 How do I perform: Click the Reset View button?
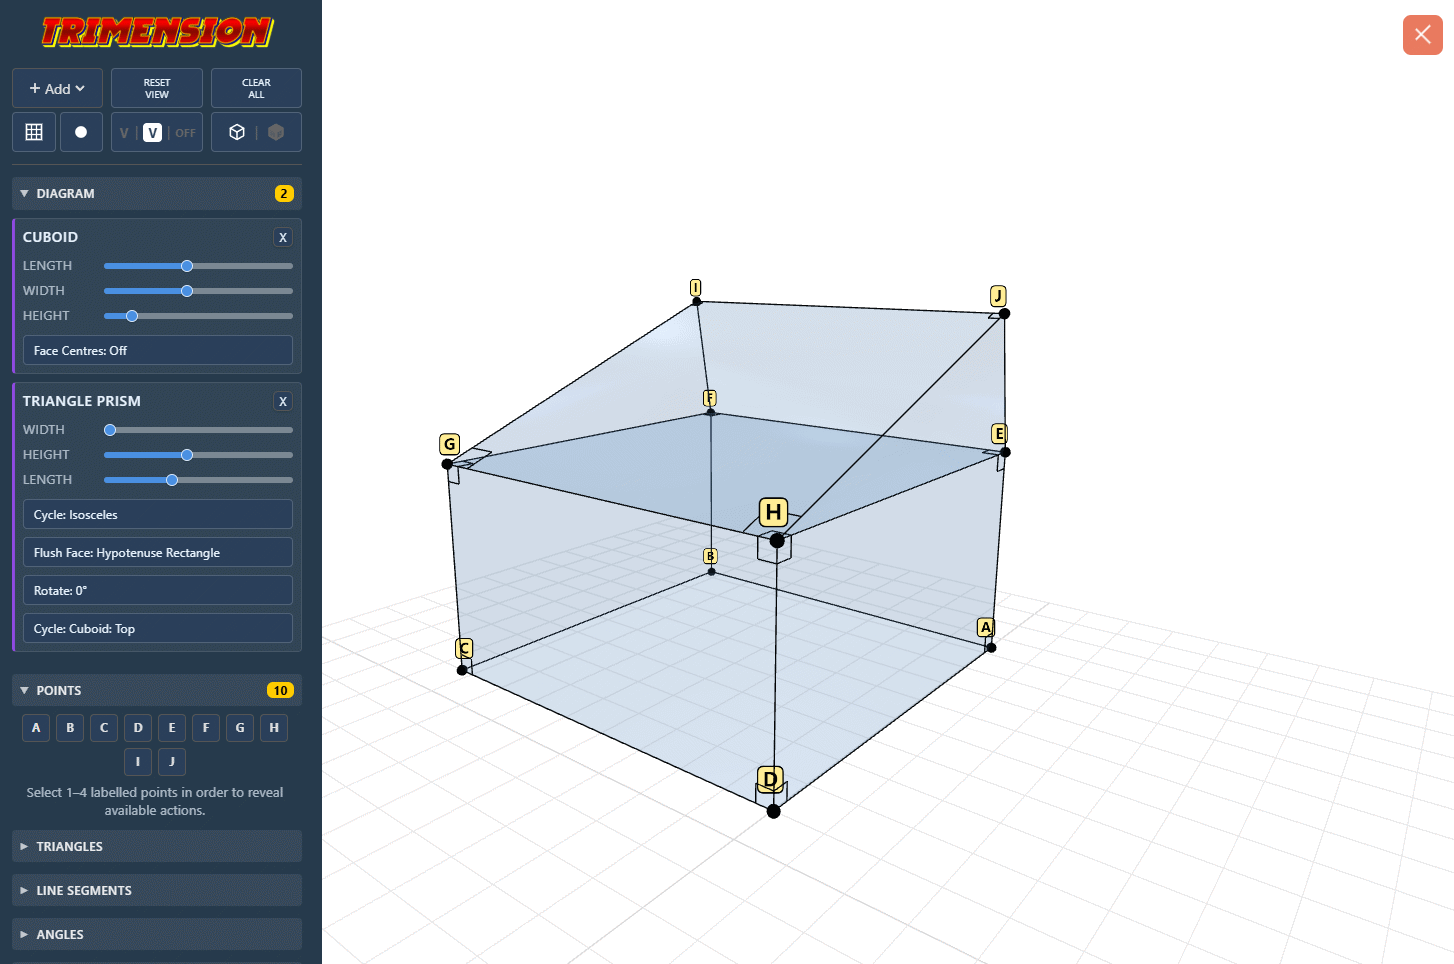coord(157,88)
